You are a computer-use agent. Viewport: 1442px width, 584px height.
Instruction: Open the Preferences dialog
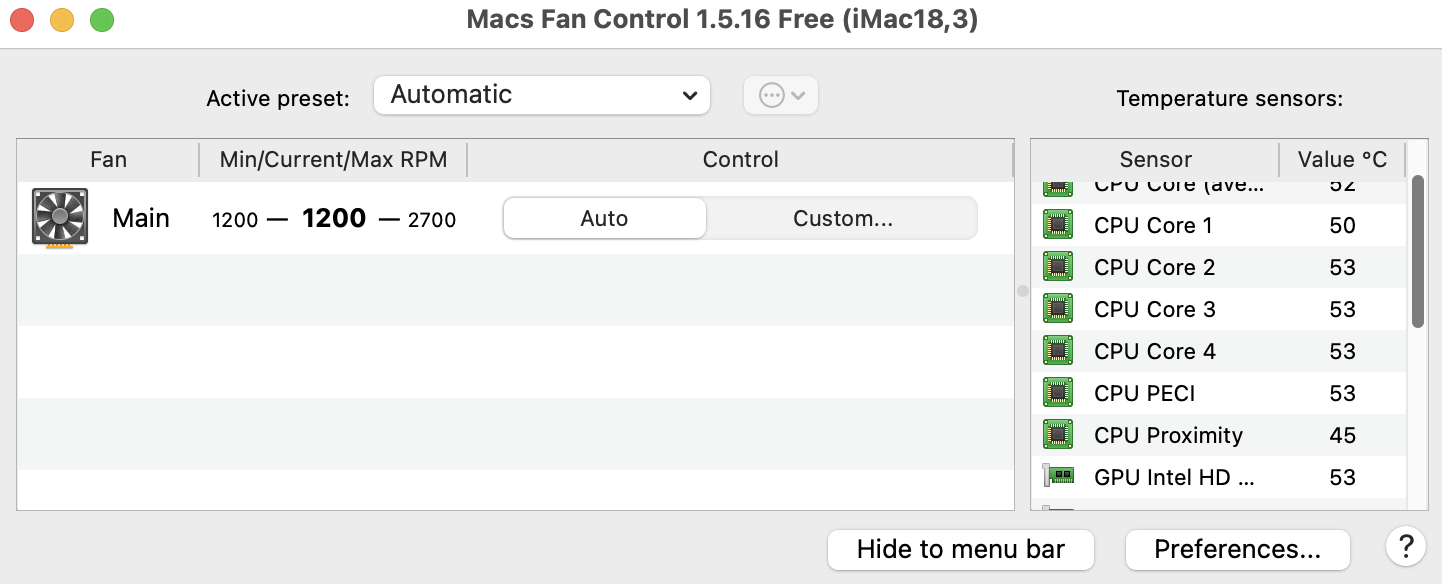click(1237, 549)
